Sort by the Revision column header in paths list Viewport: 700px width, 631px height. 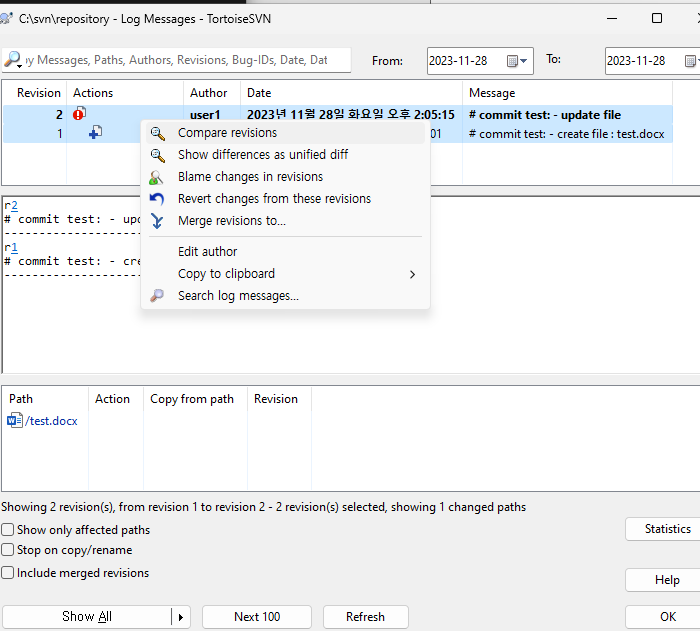pos(279,399)
